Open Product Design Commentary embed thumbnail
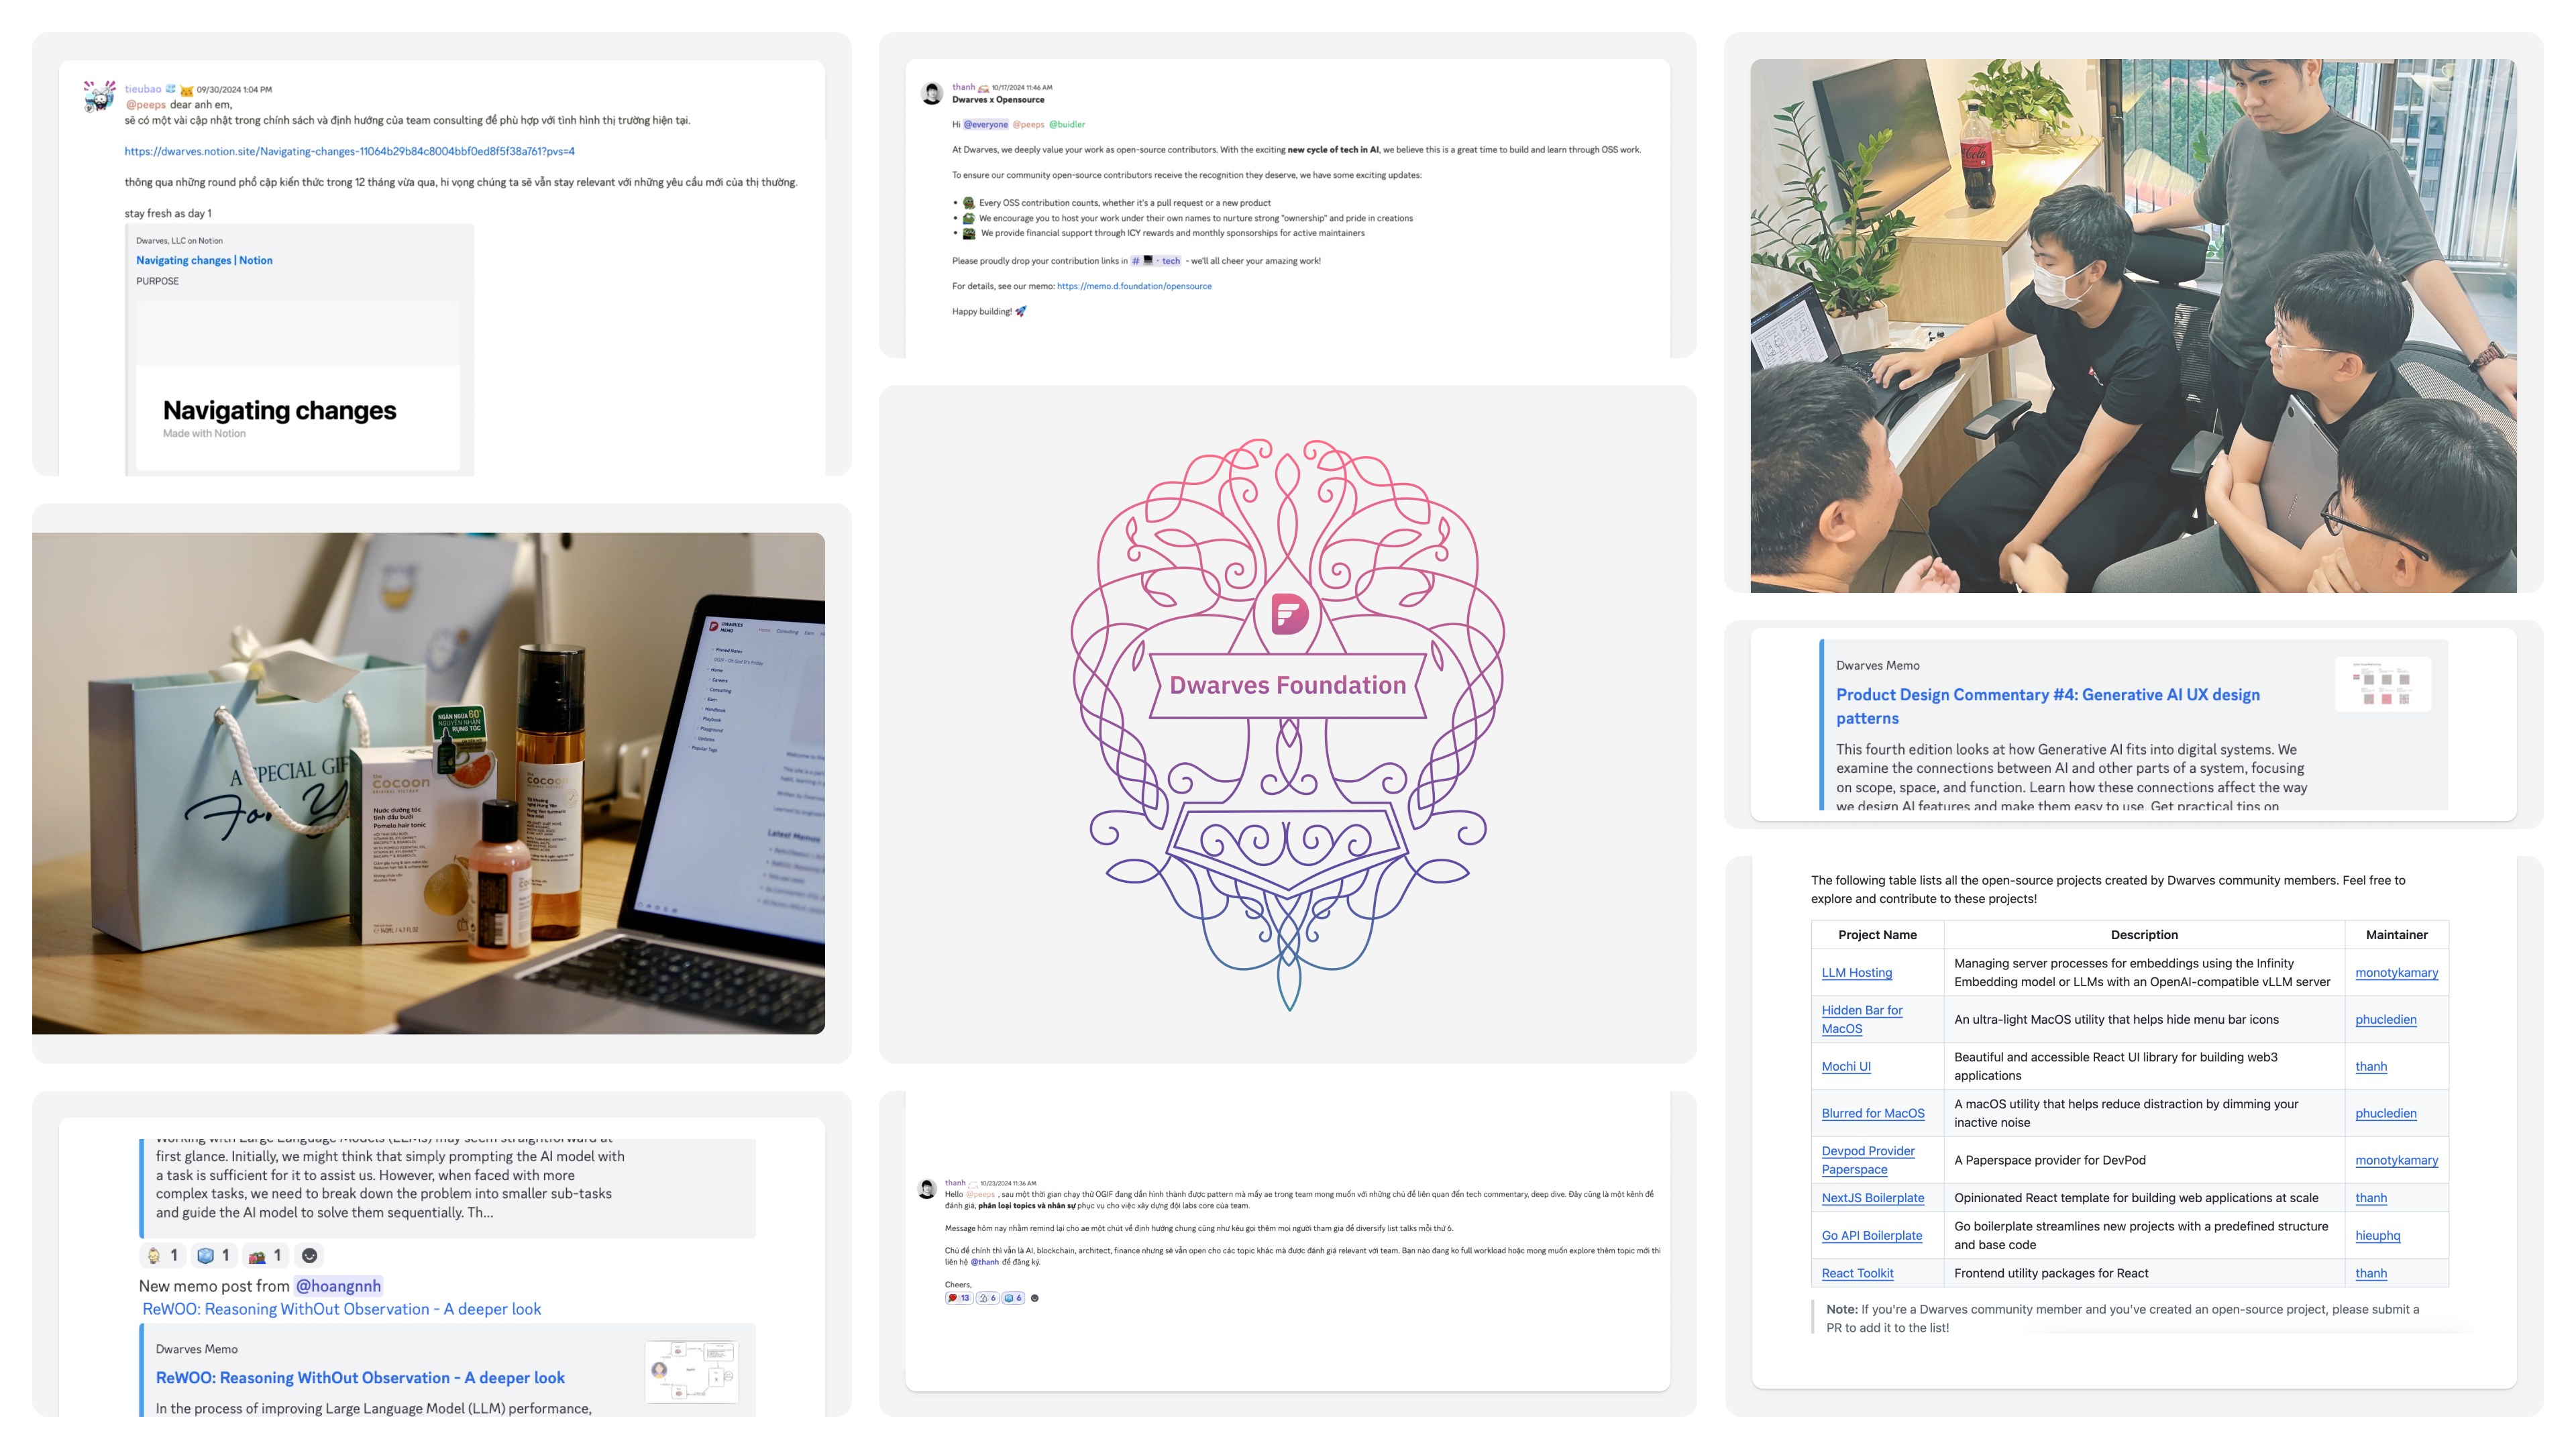This screenshot has width=2576, height=1449. [x=2382, y=684]
